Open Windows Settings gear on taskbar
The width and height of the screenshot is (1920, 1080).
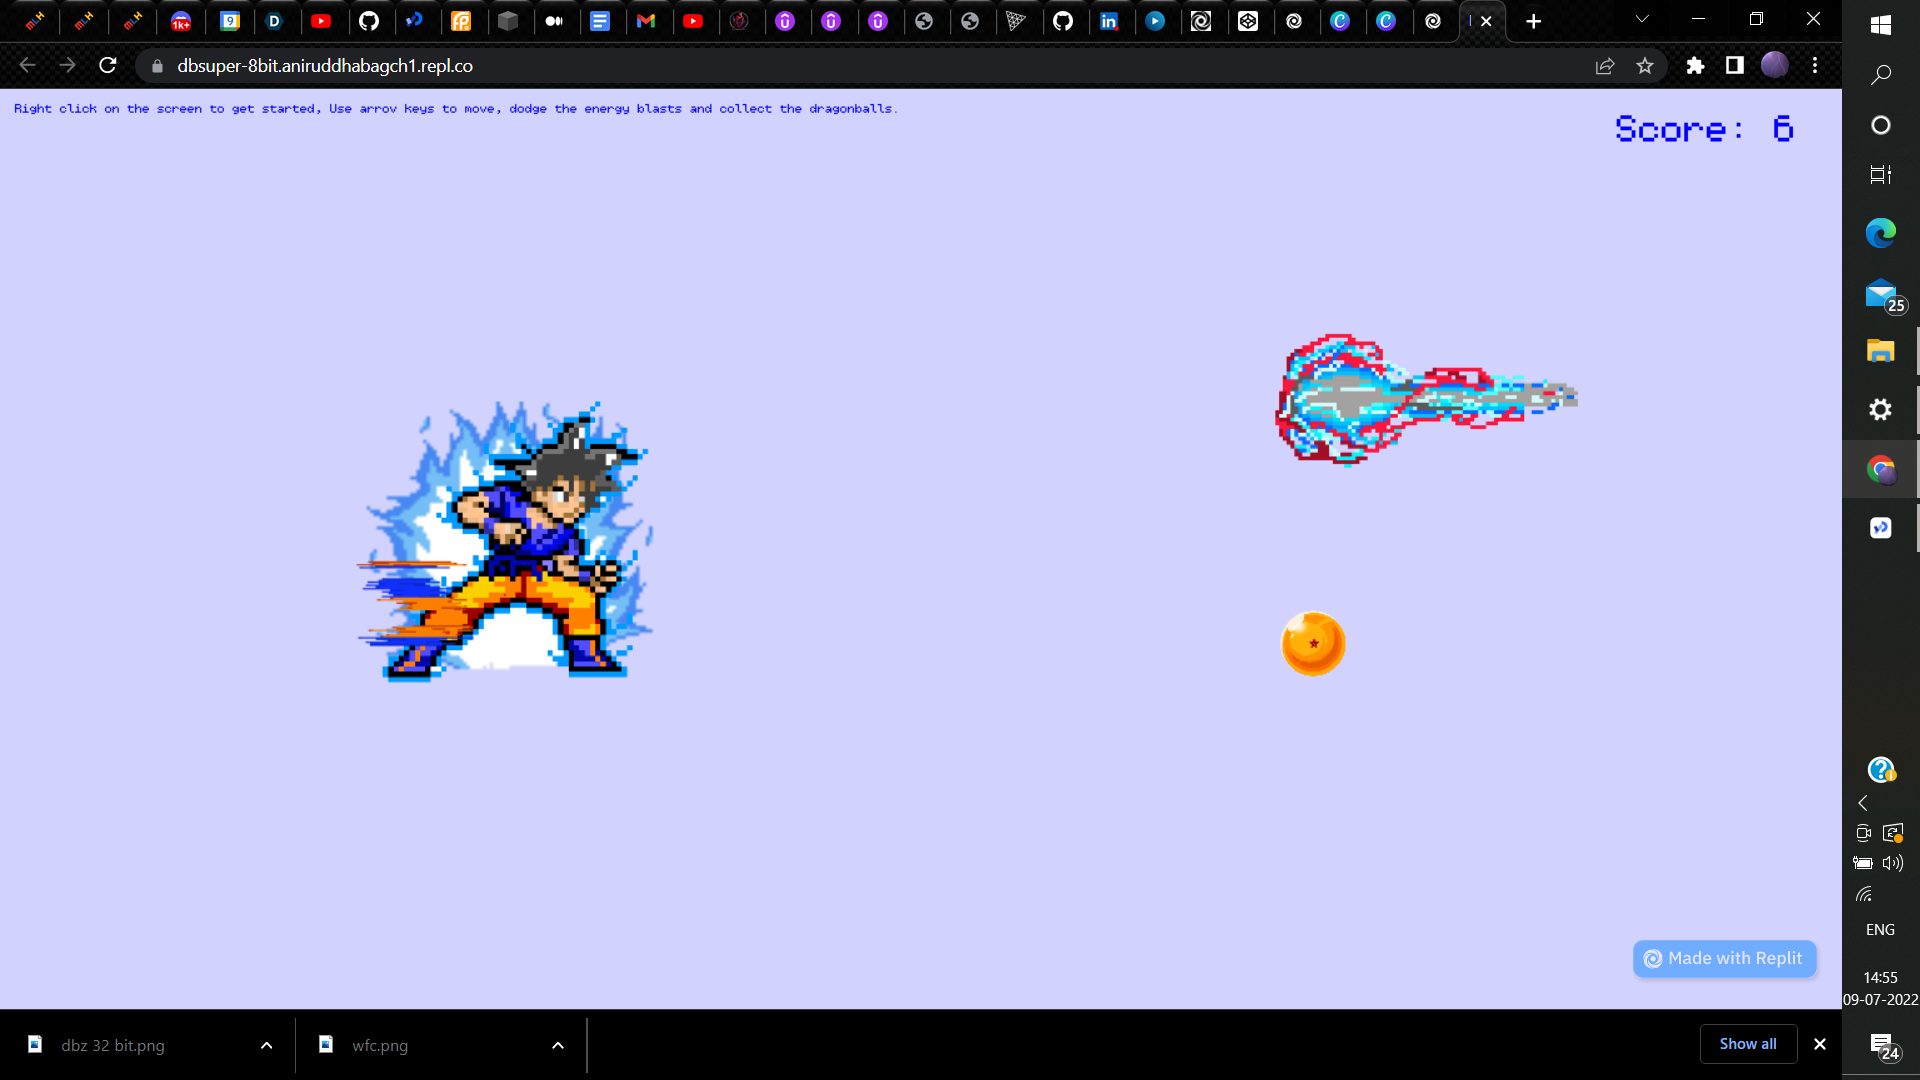click(x=1880, y=409)
